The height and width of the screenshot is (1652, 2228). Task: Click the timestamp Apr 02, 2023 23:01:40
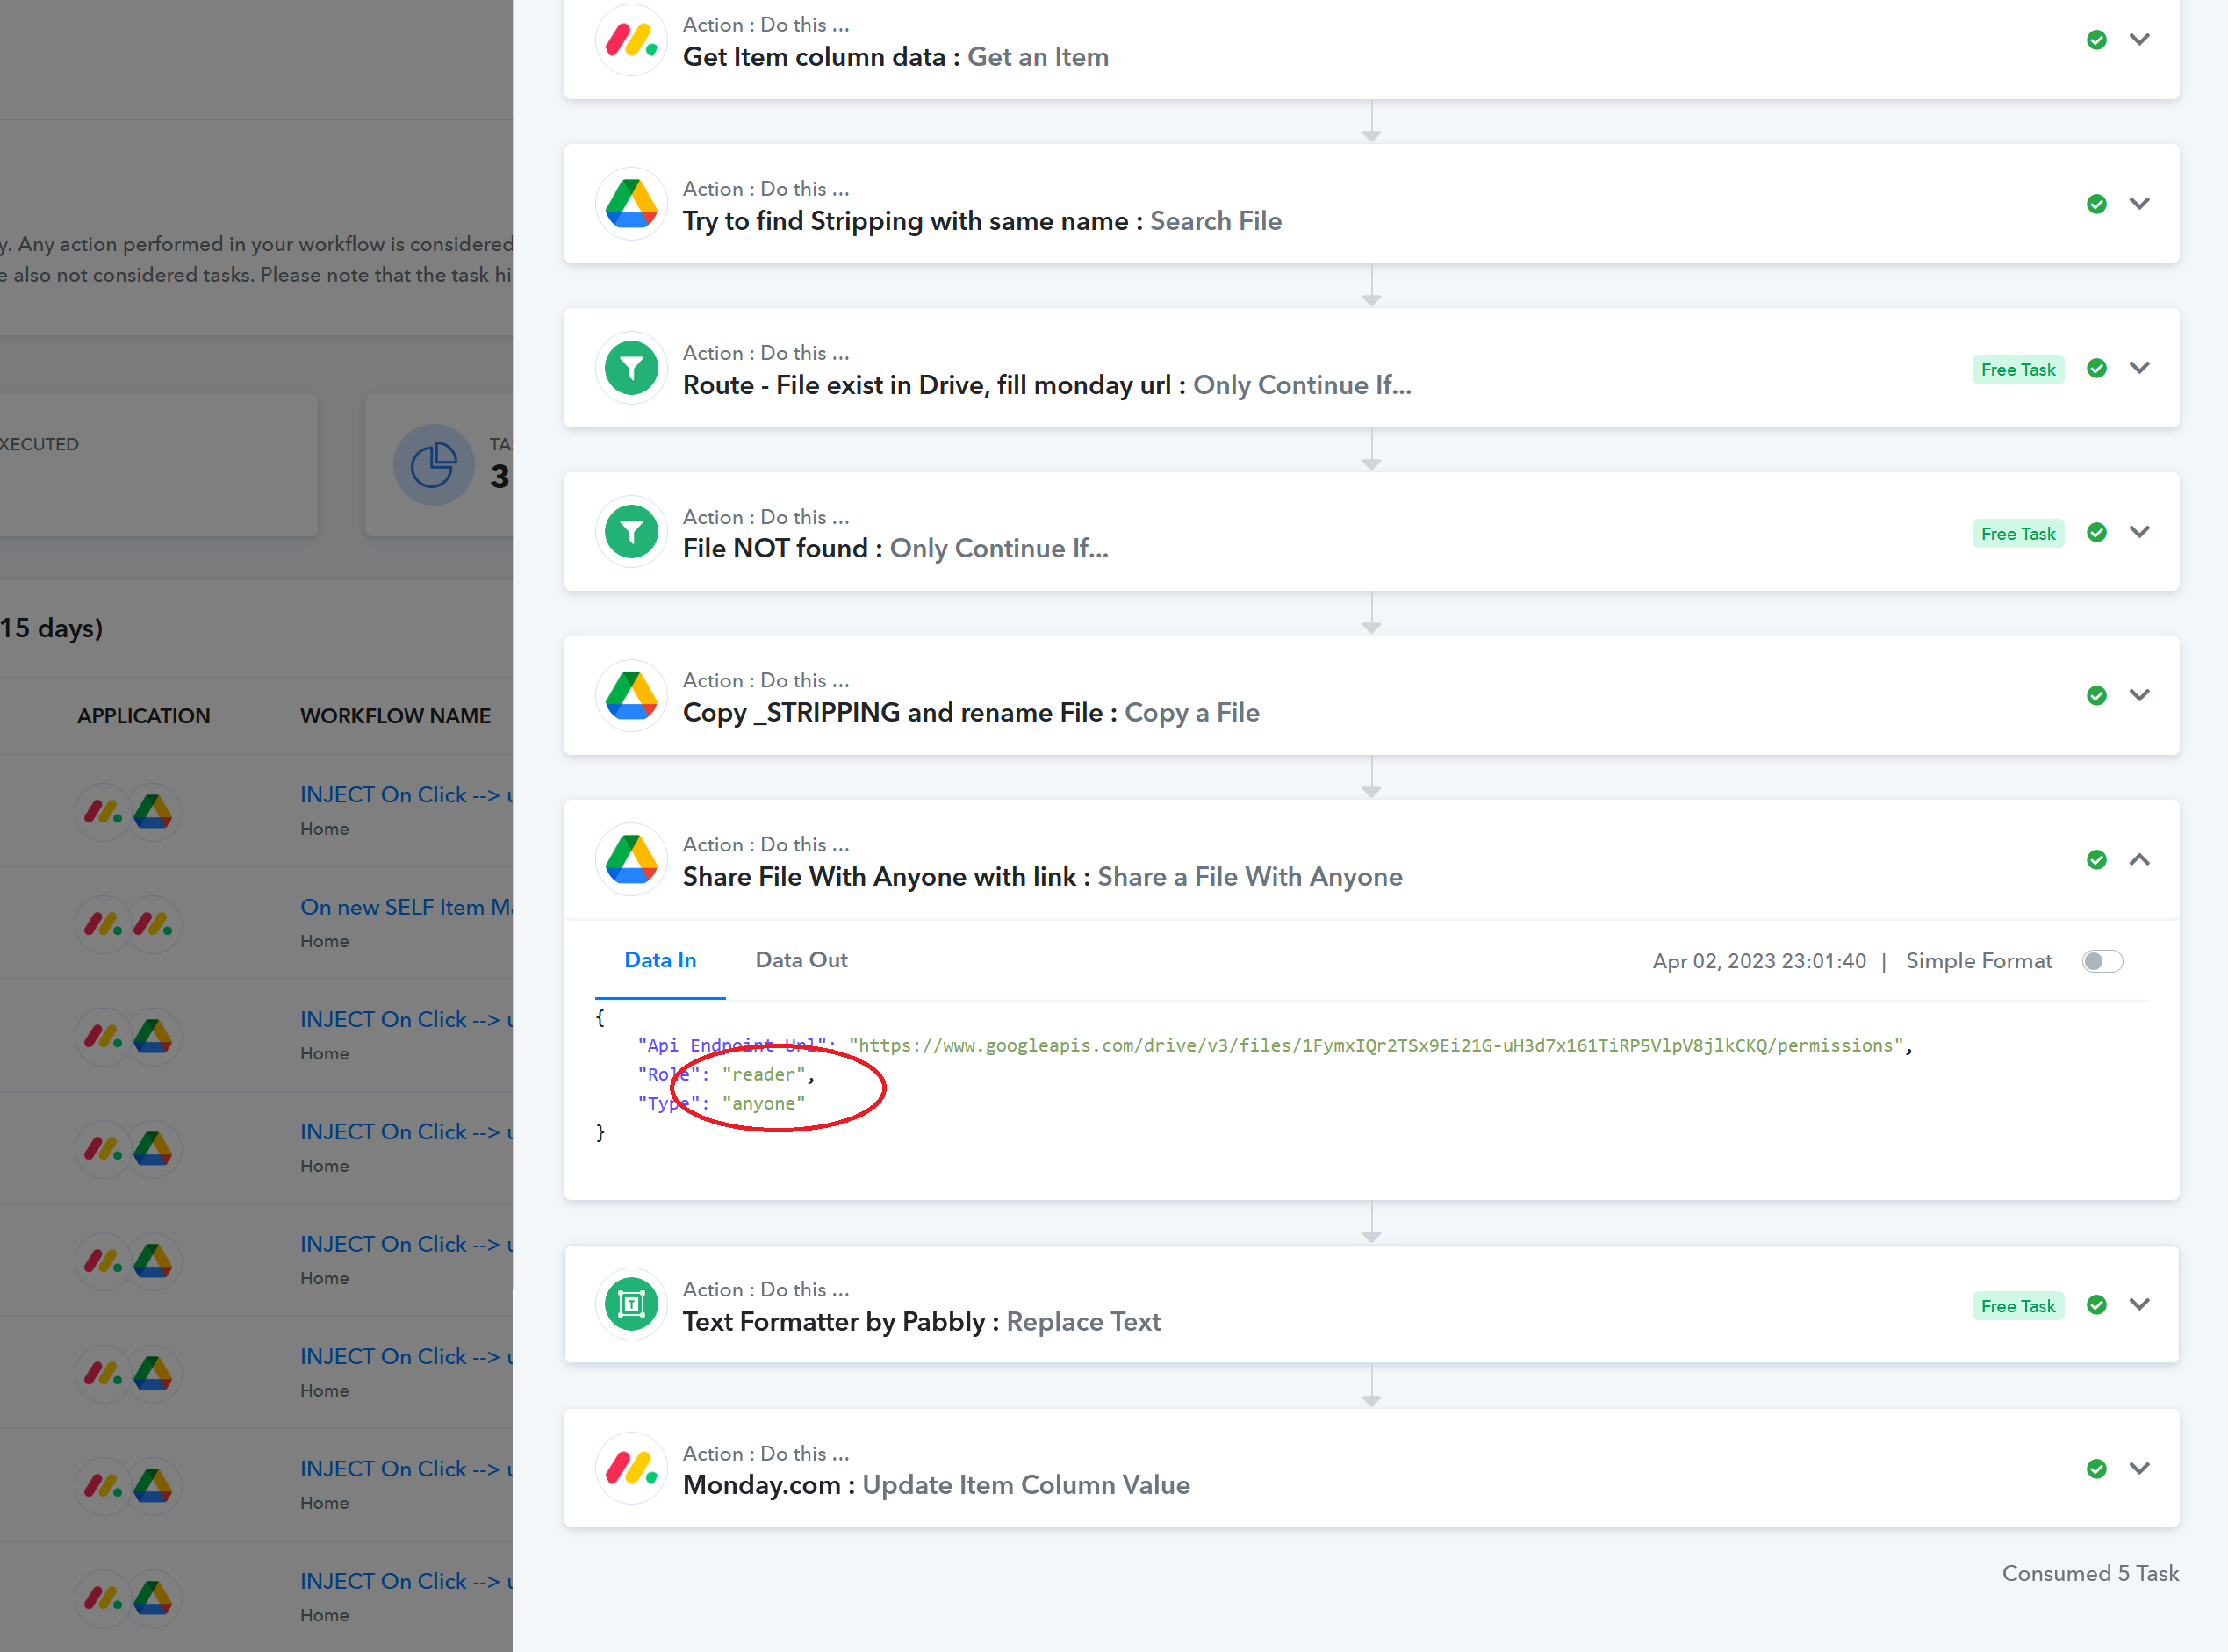coord(1759,961)
